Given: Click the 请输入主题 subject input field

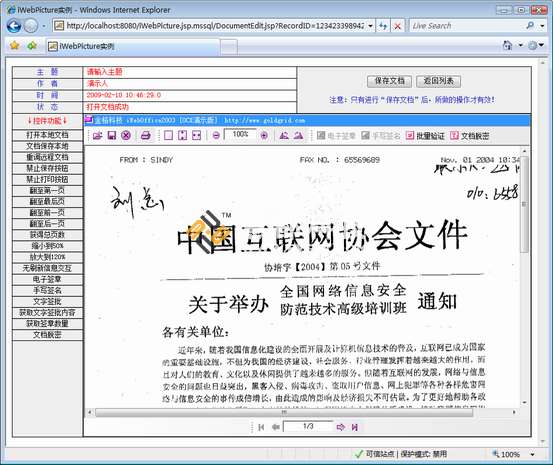Looking at the screenshot, I should [x=190, y=72].
